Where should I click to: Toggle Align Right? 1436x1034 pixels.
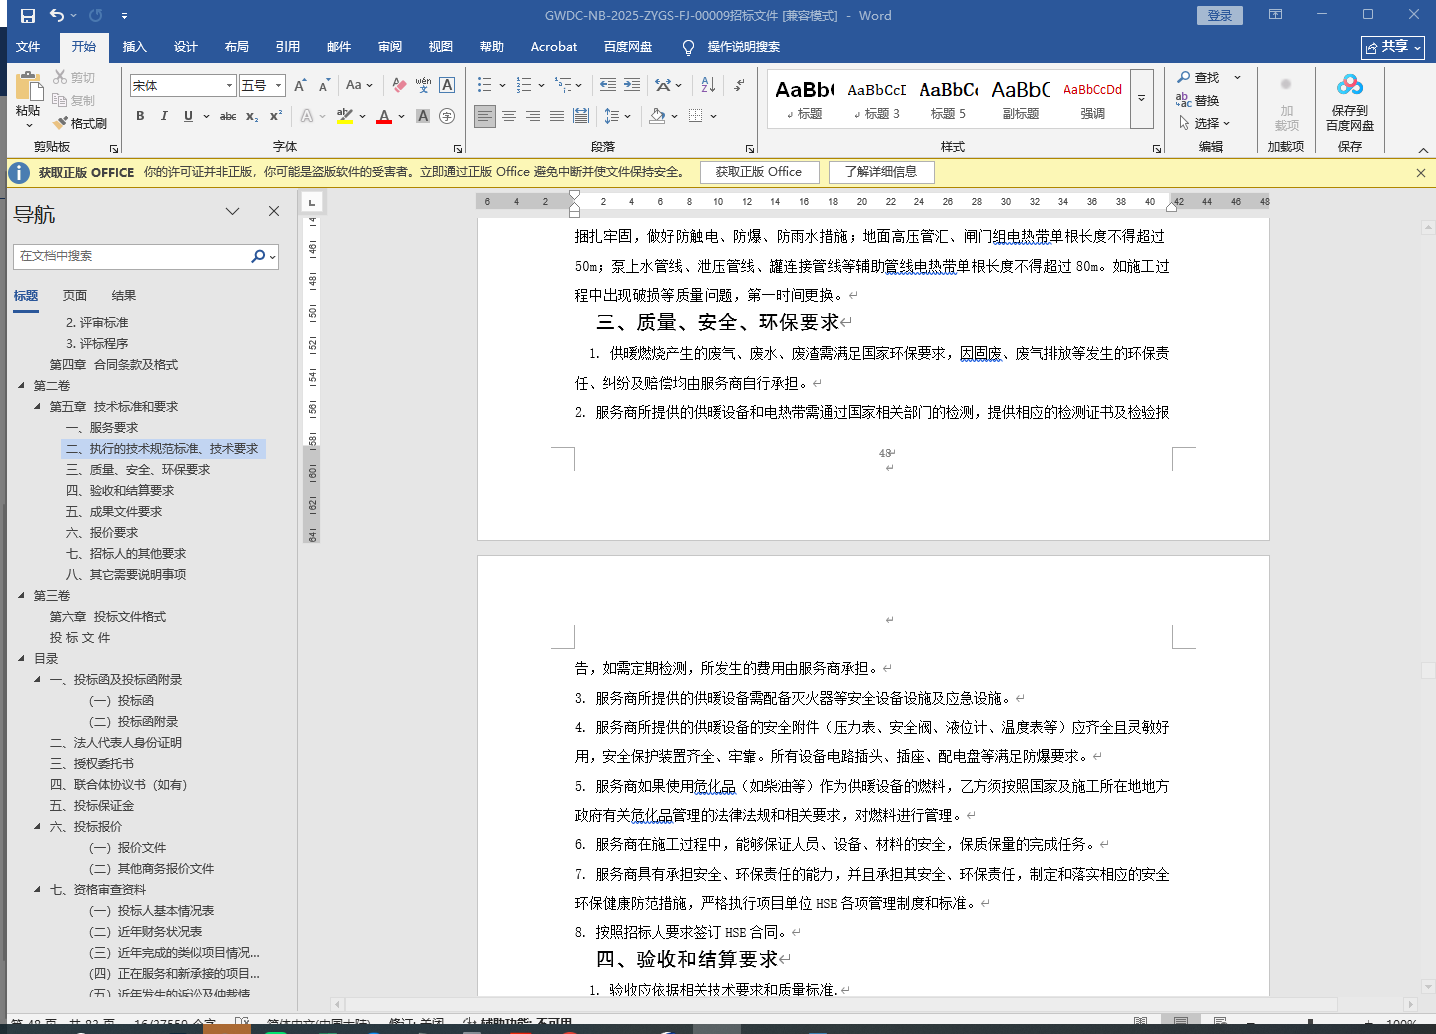(533, 116)
